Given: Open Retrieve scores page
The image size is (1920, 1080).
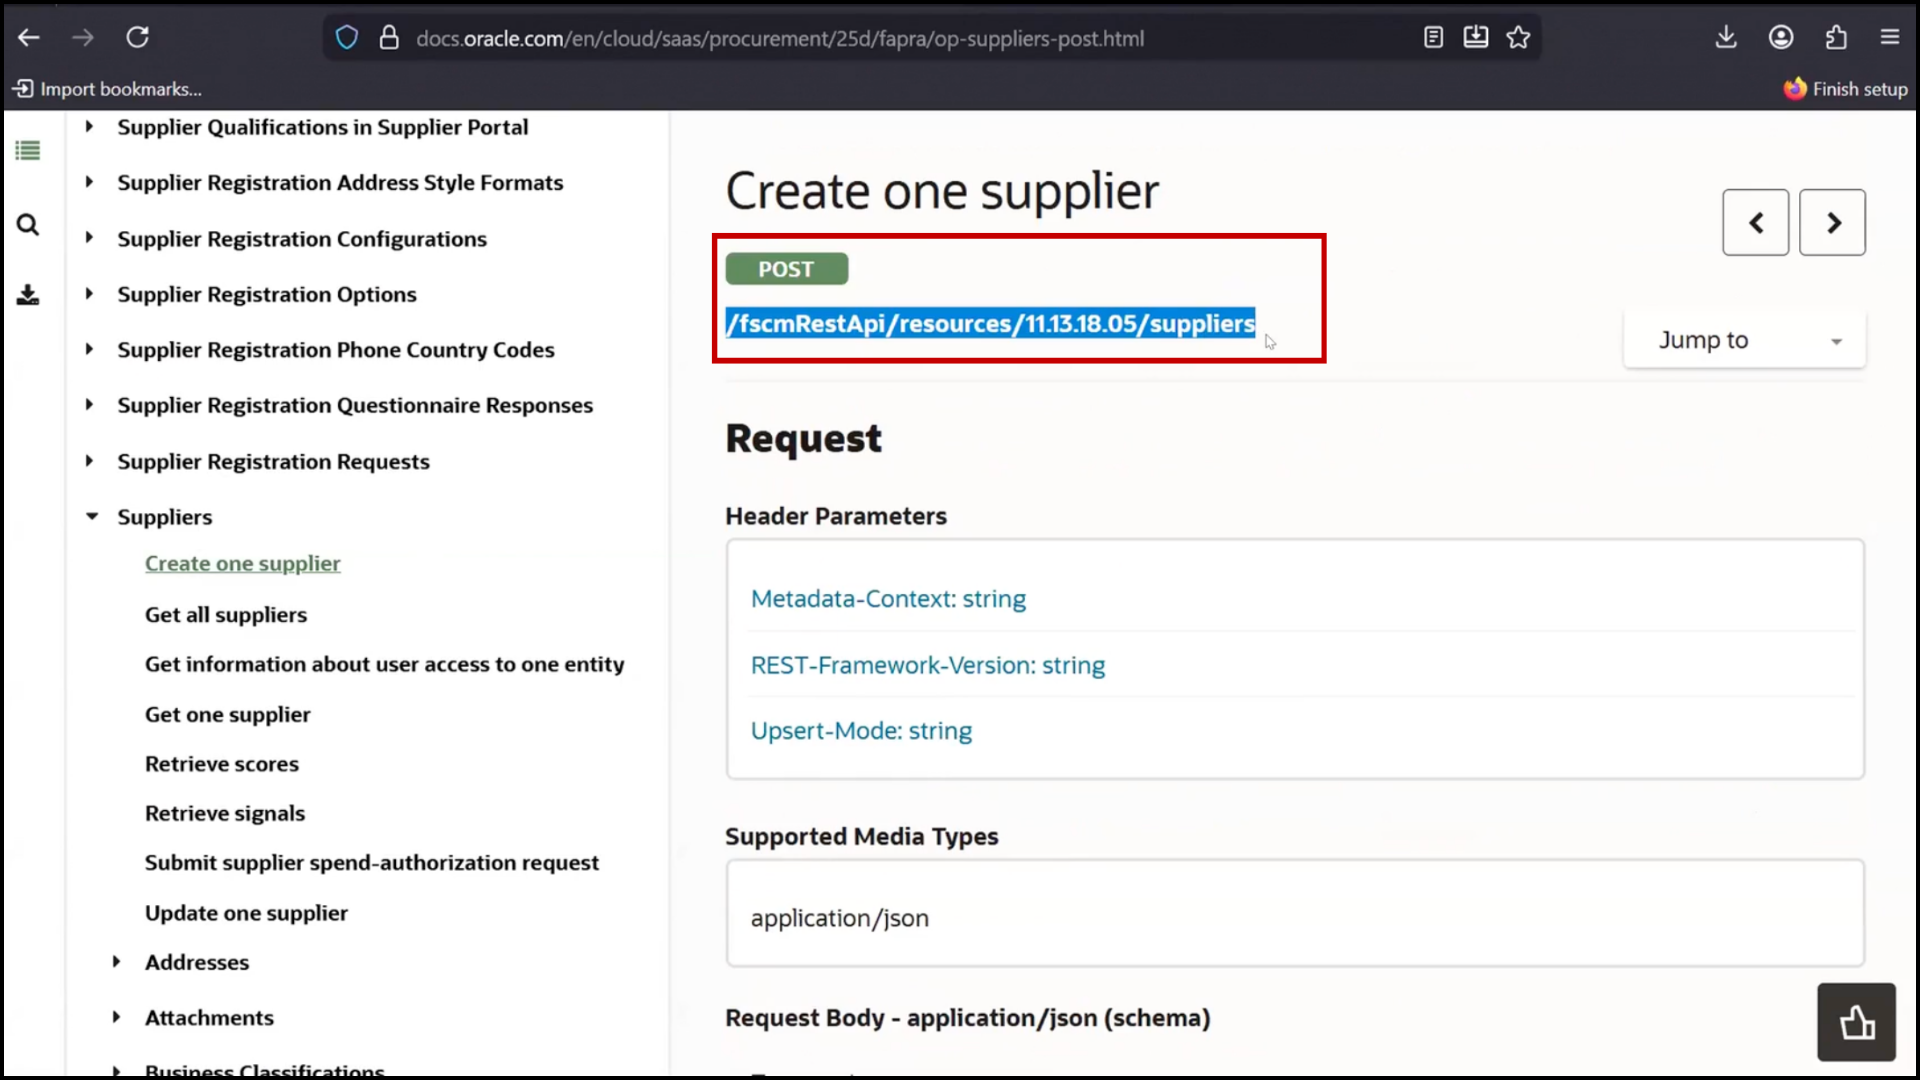Looking at the screenshot, I should [222, 764].
